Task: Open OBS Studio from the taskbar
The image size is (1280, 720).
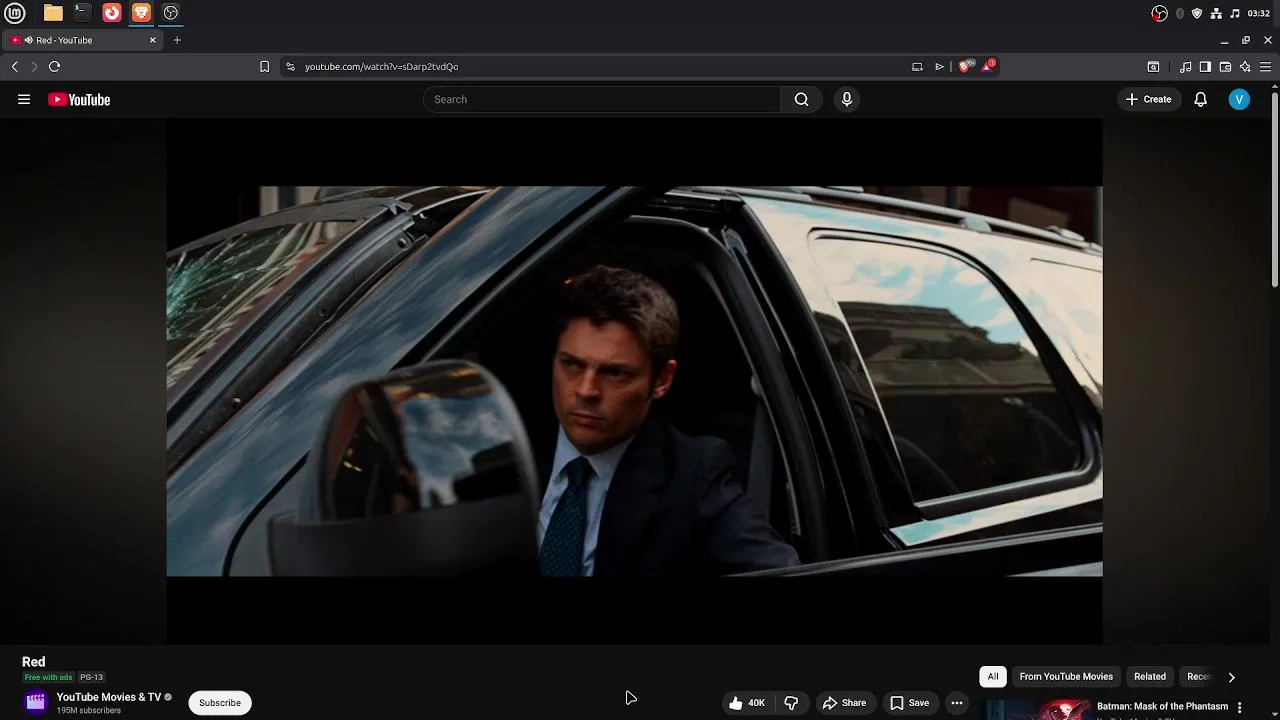Action: click(171, 13)
